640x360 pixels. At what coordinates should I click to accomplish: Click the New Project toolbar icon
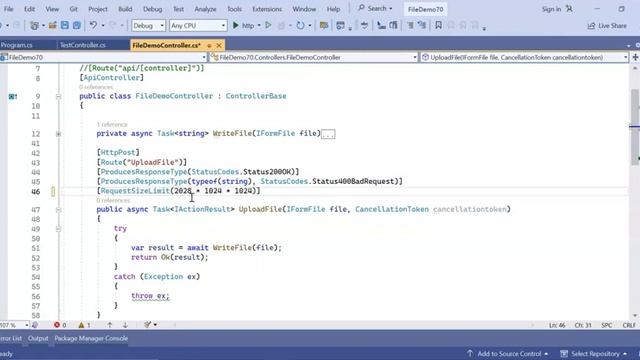pos(34,26)
